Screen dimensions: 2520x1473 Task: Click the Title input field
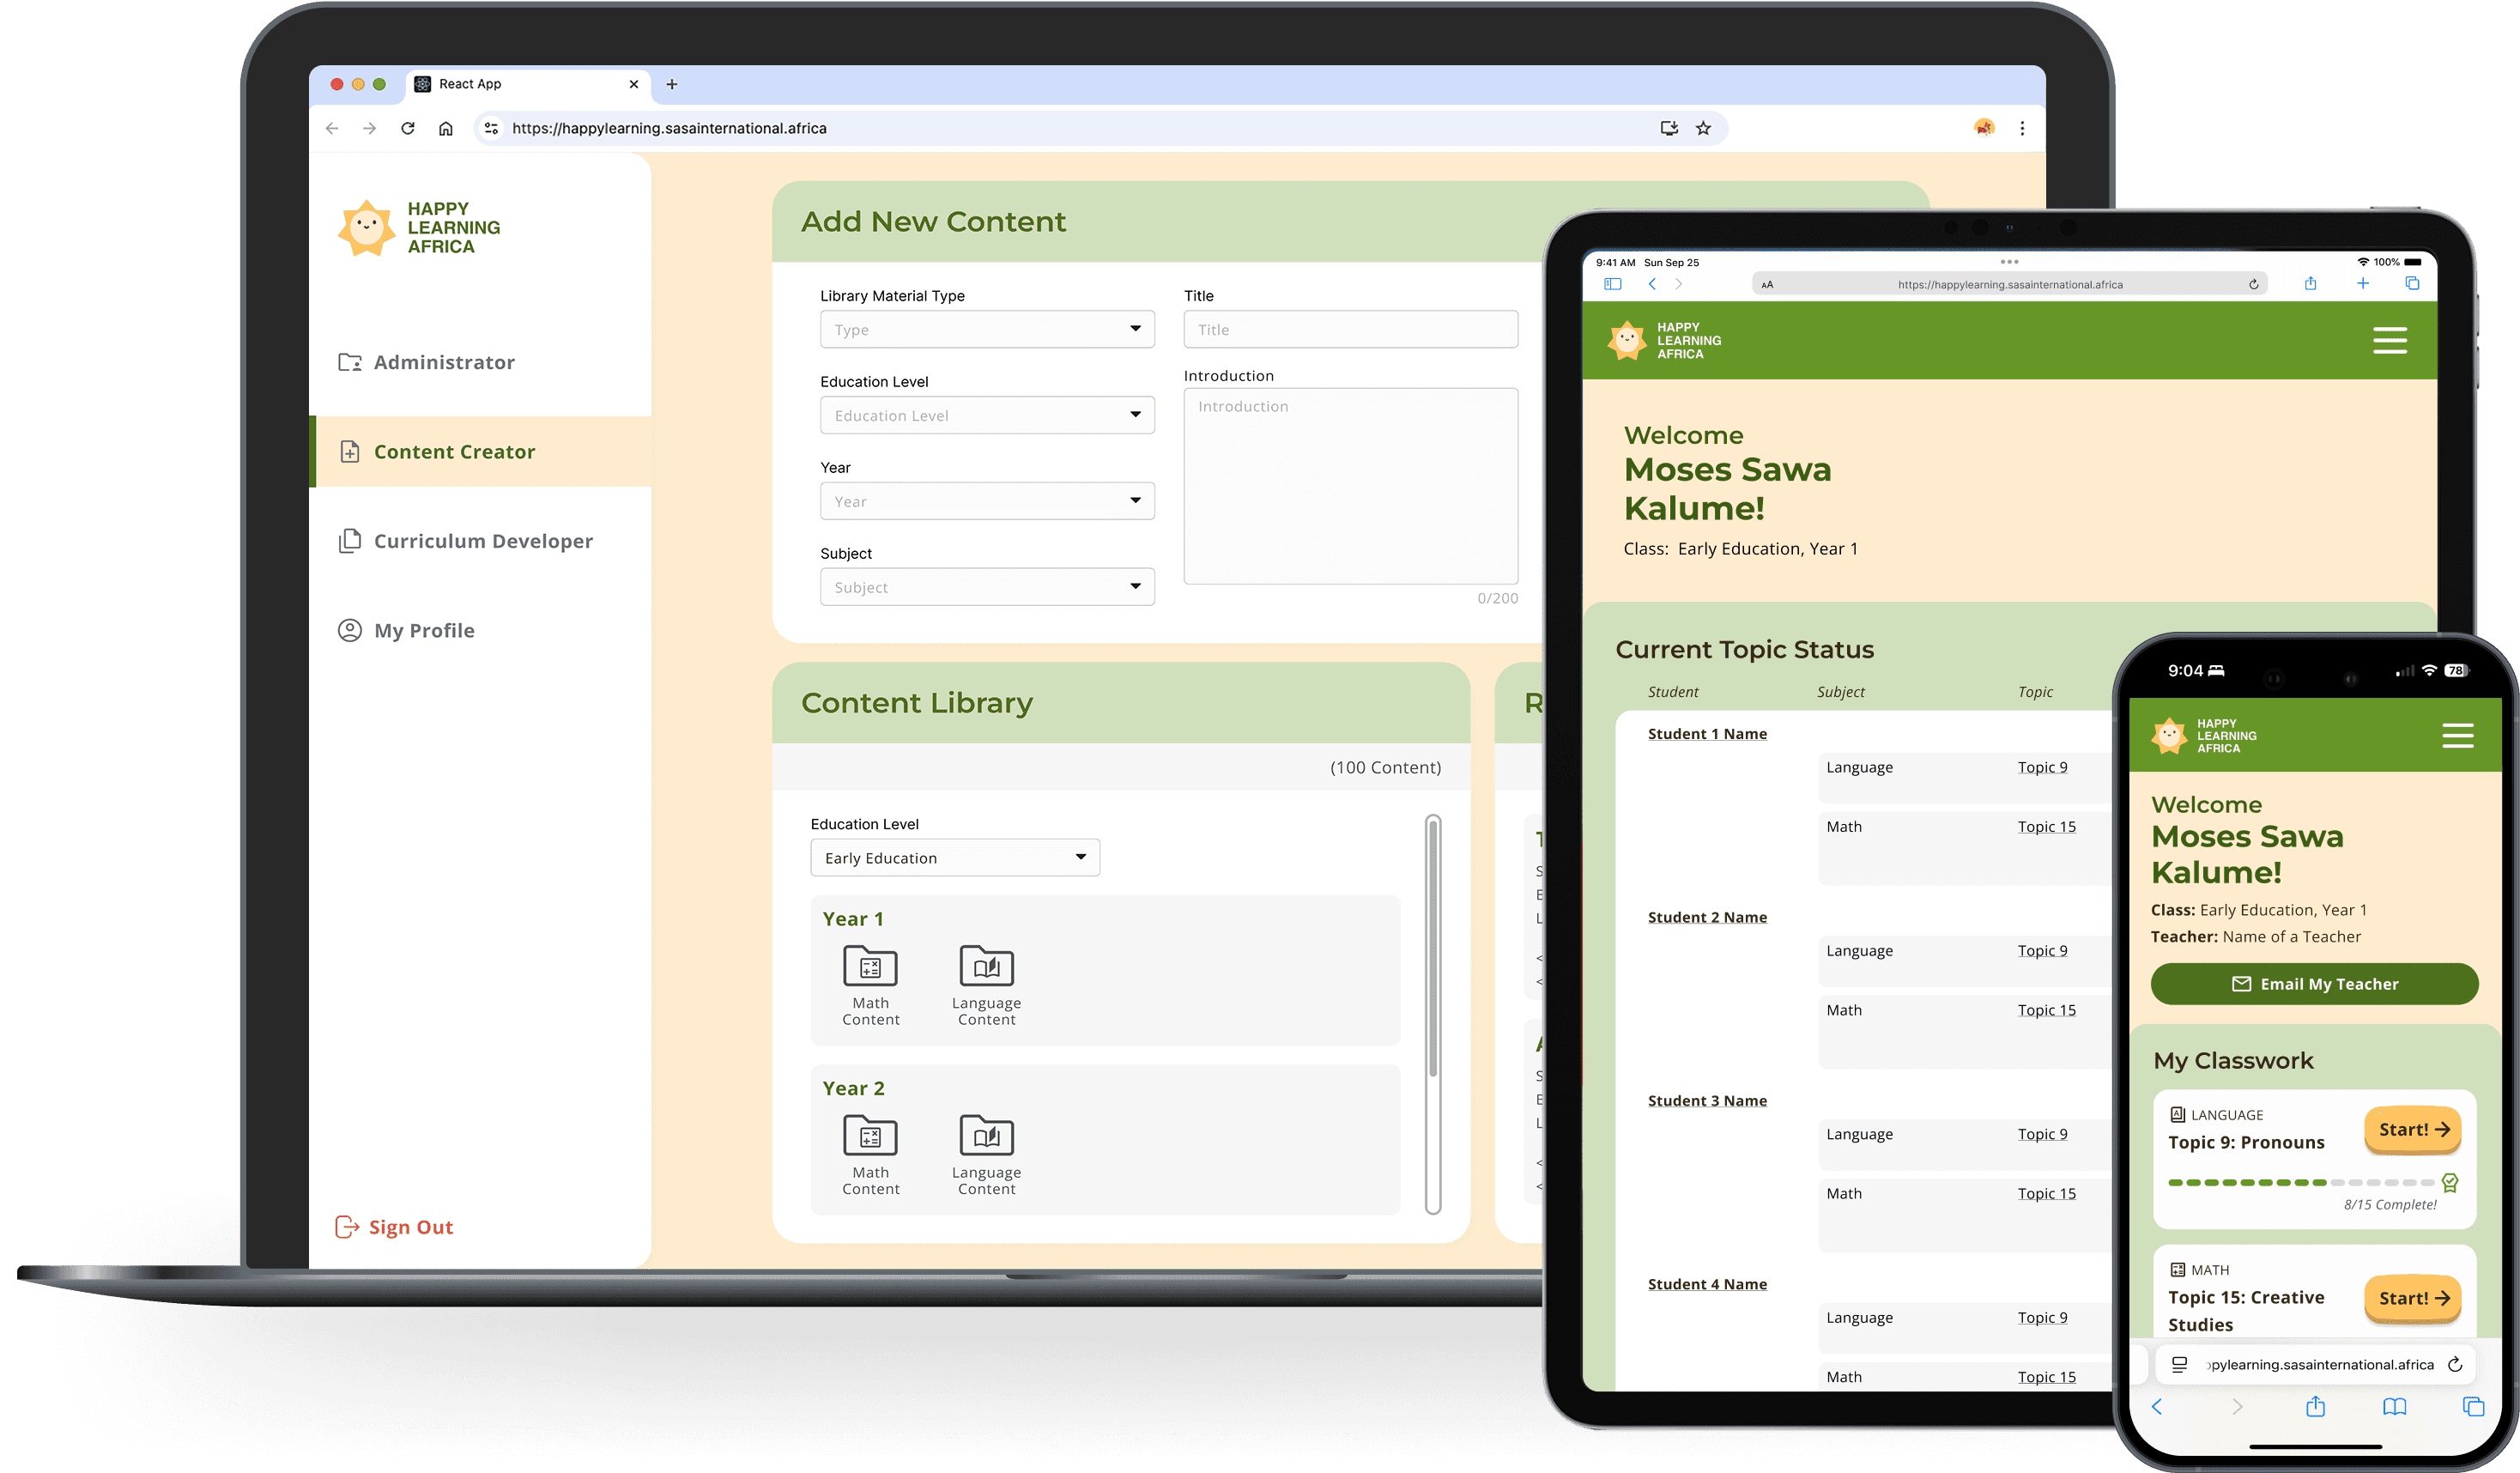tap(1350, 329)
